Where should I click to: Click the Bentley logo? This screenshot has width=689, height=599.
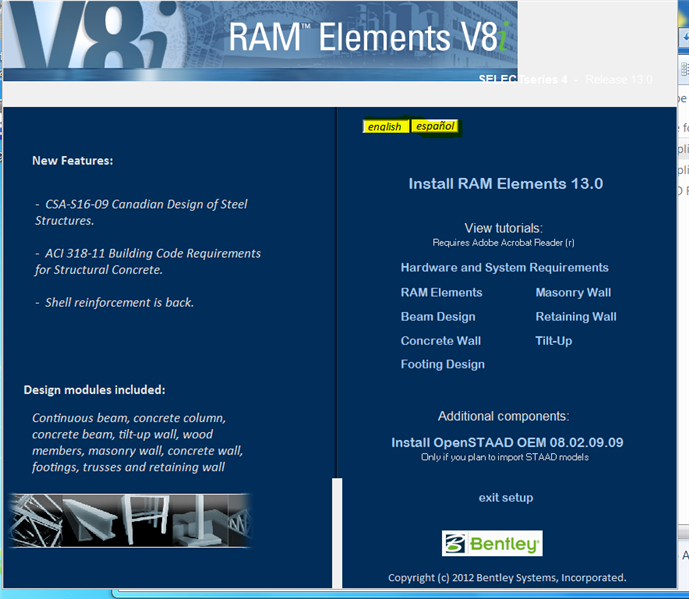point(492,544)
